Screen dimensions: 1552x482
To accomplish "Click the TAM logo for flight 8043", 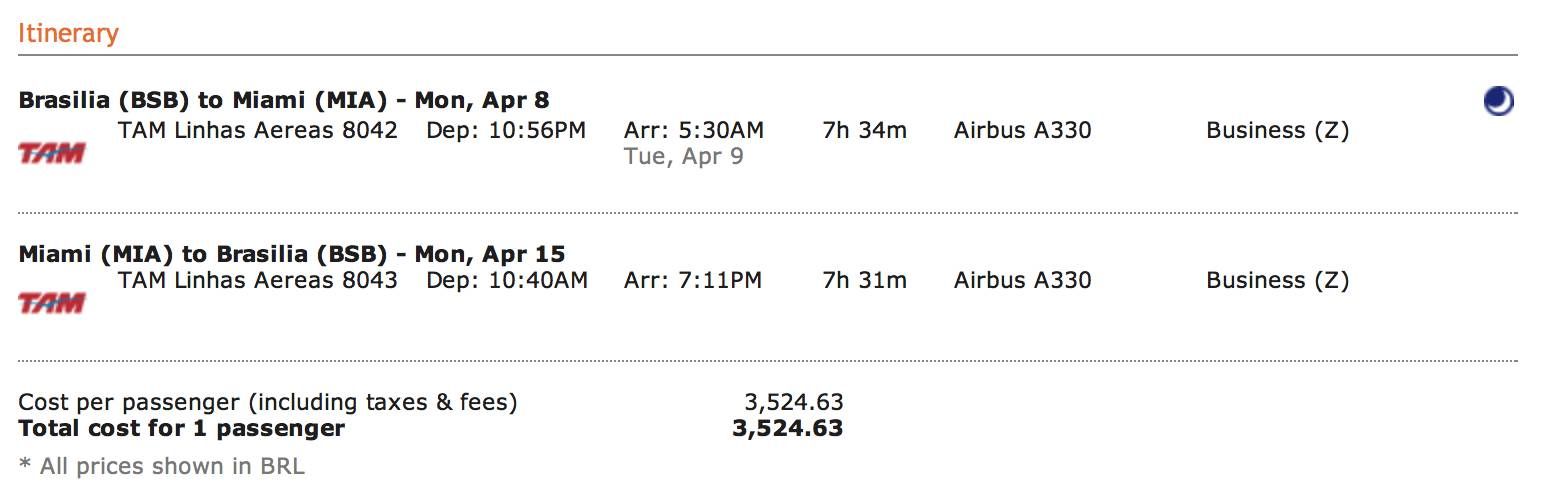I will (51, 302).
